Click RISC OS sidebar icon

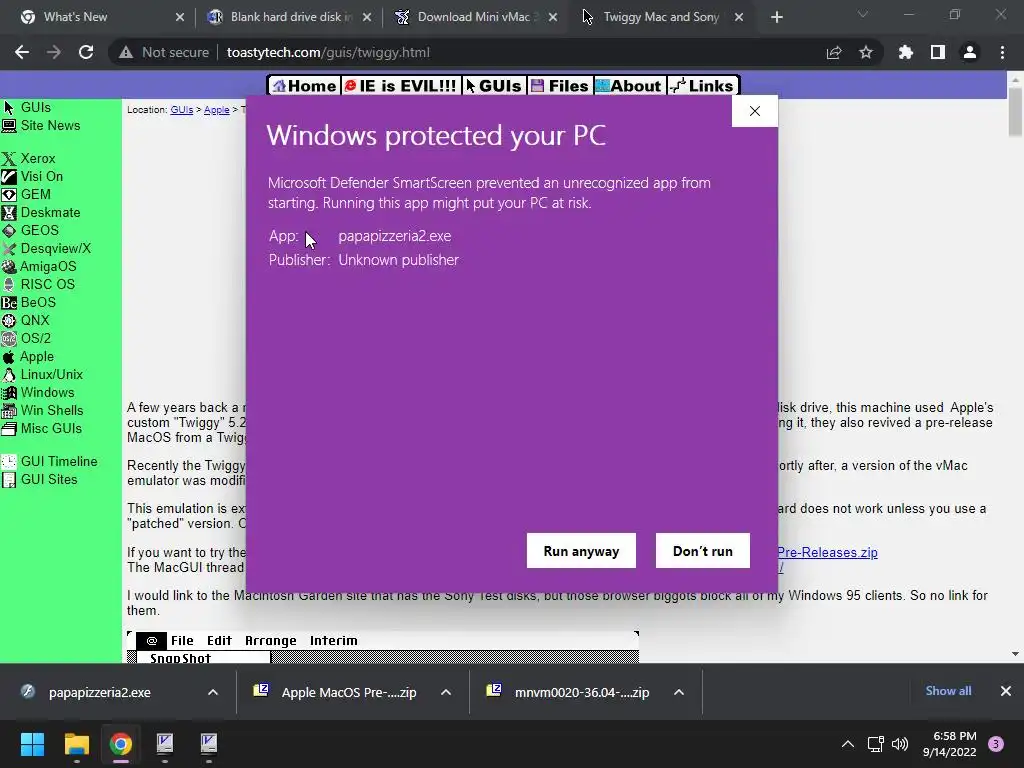8,284
